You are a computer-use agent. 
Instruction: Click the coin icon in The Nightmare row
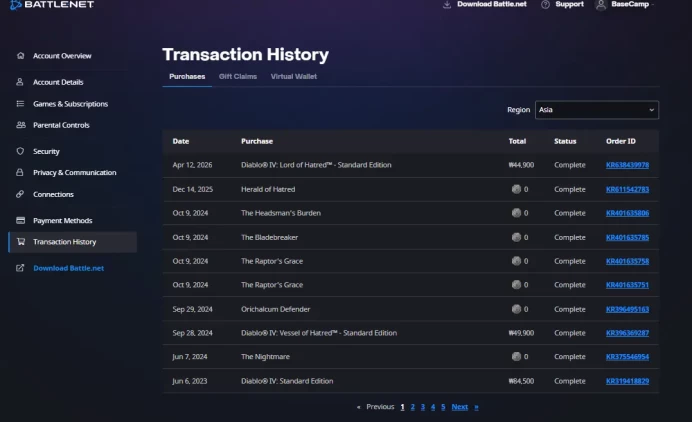pyautogui.click(x=516, y=356)
